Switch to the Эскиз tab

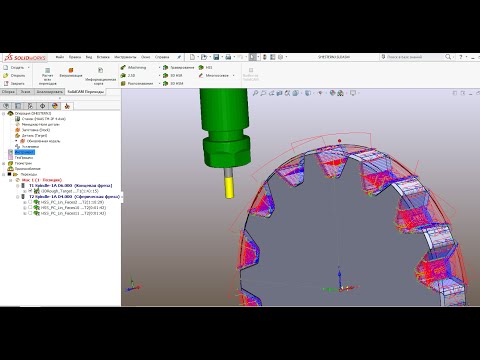point(25,92)
